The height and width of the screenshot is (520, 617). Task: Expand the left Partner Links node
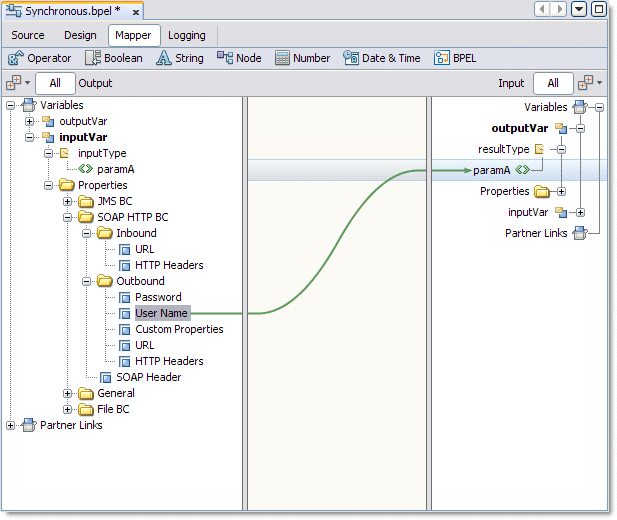(11, 425)
